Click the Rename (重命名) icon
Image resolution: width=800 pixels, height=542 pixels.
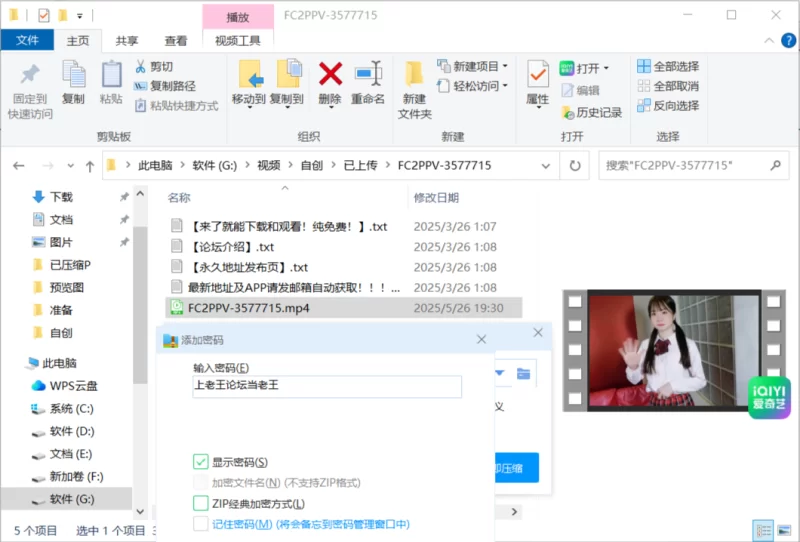click(x=368, y=80)
